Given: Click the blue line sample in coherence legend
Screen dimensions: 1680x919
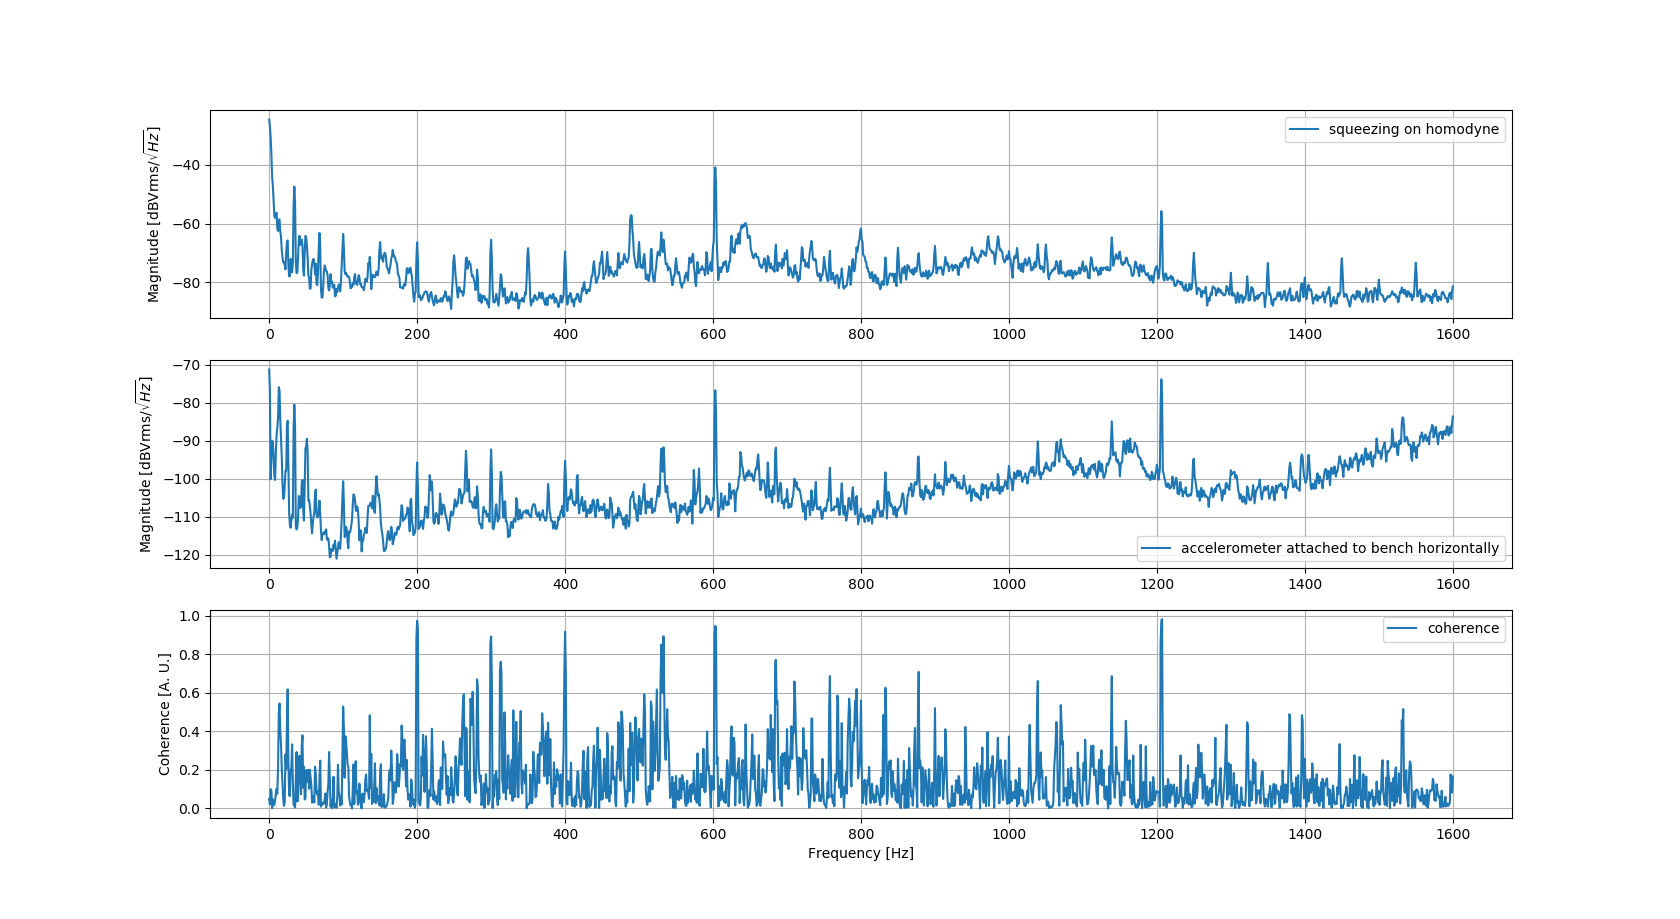Looking at the screenshot, I should pos(1403,628).
